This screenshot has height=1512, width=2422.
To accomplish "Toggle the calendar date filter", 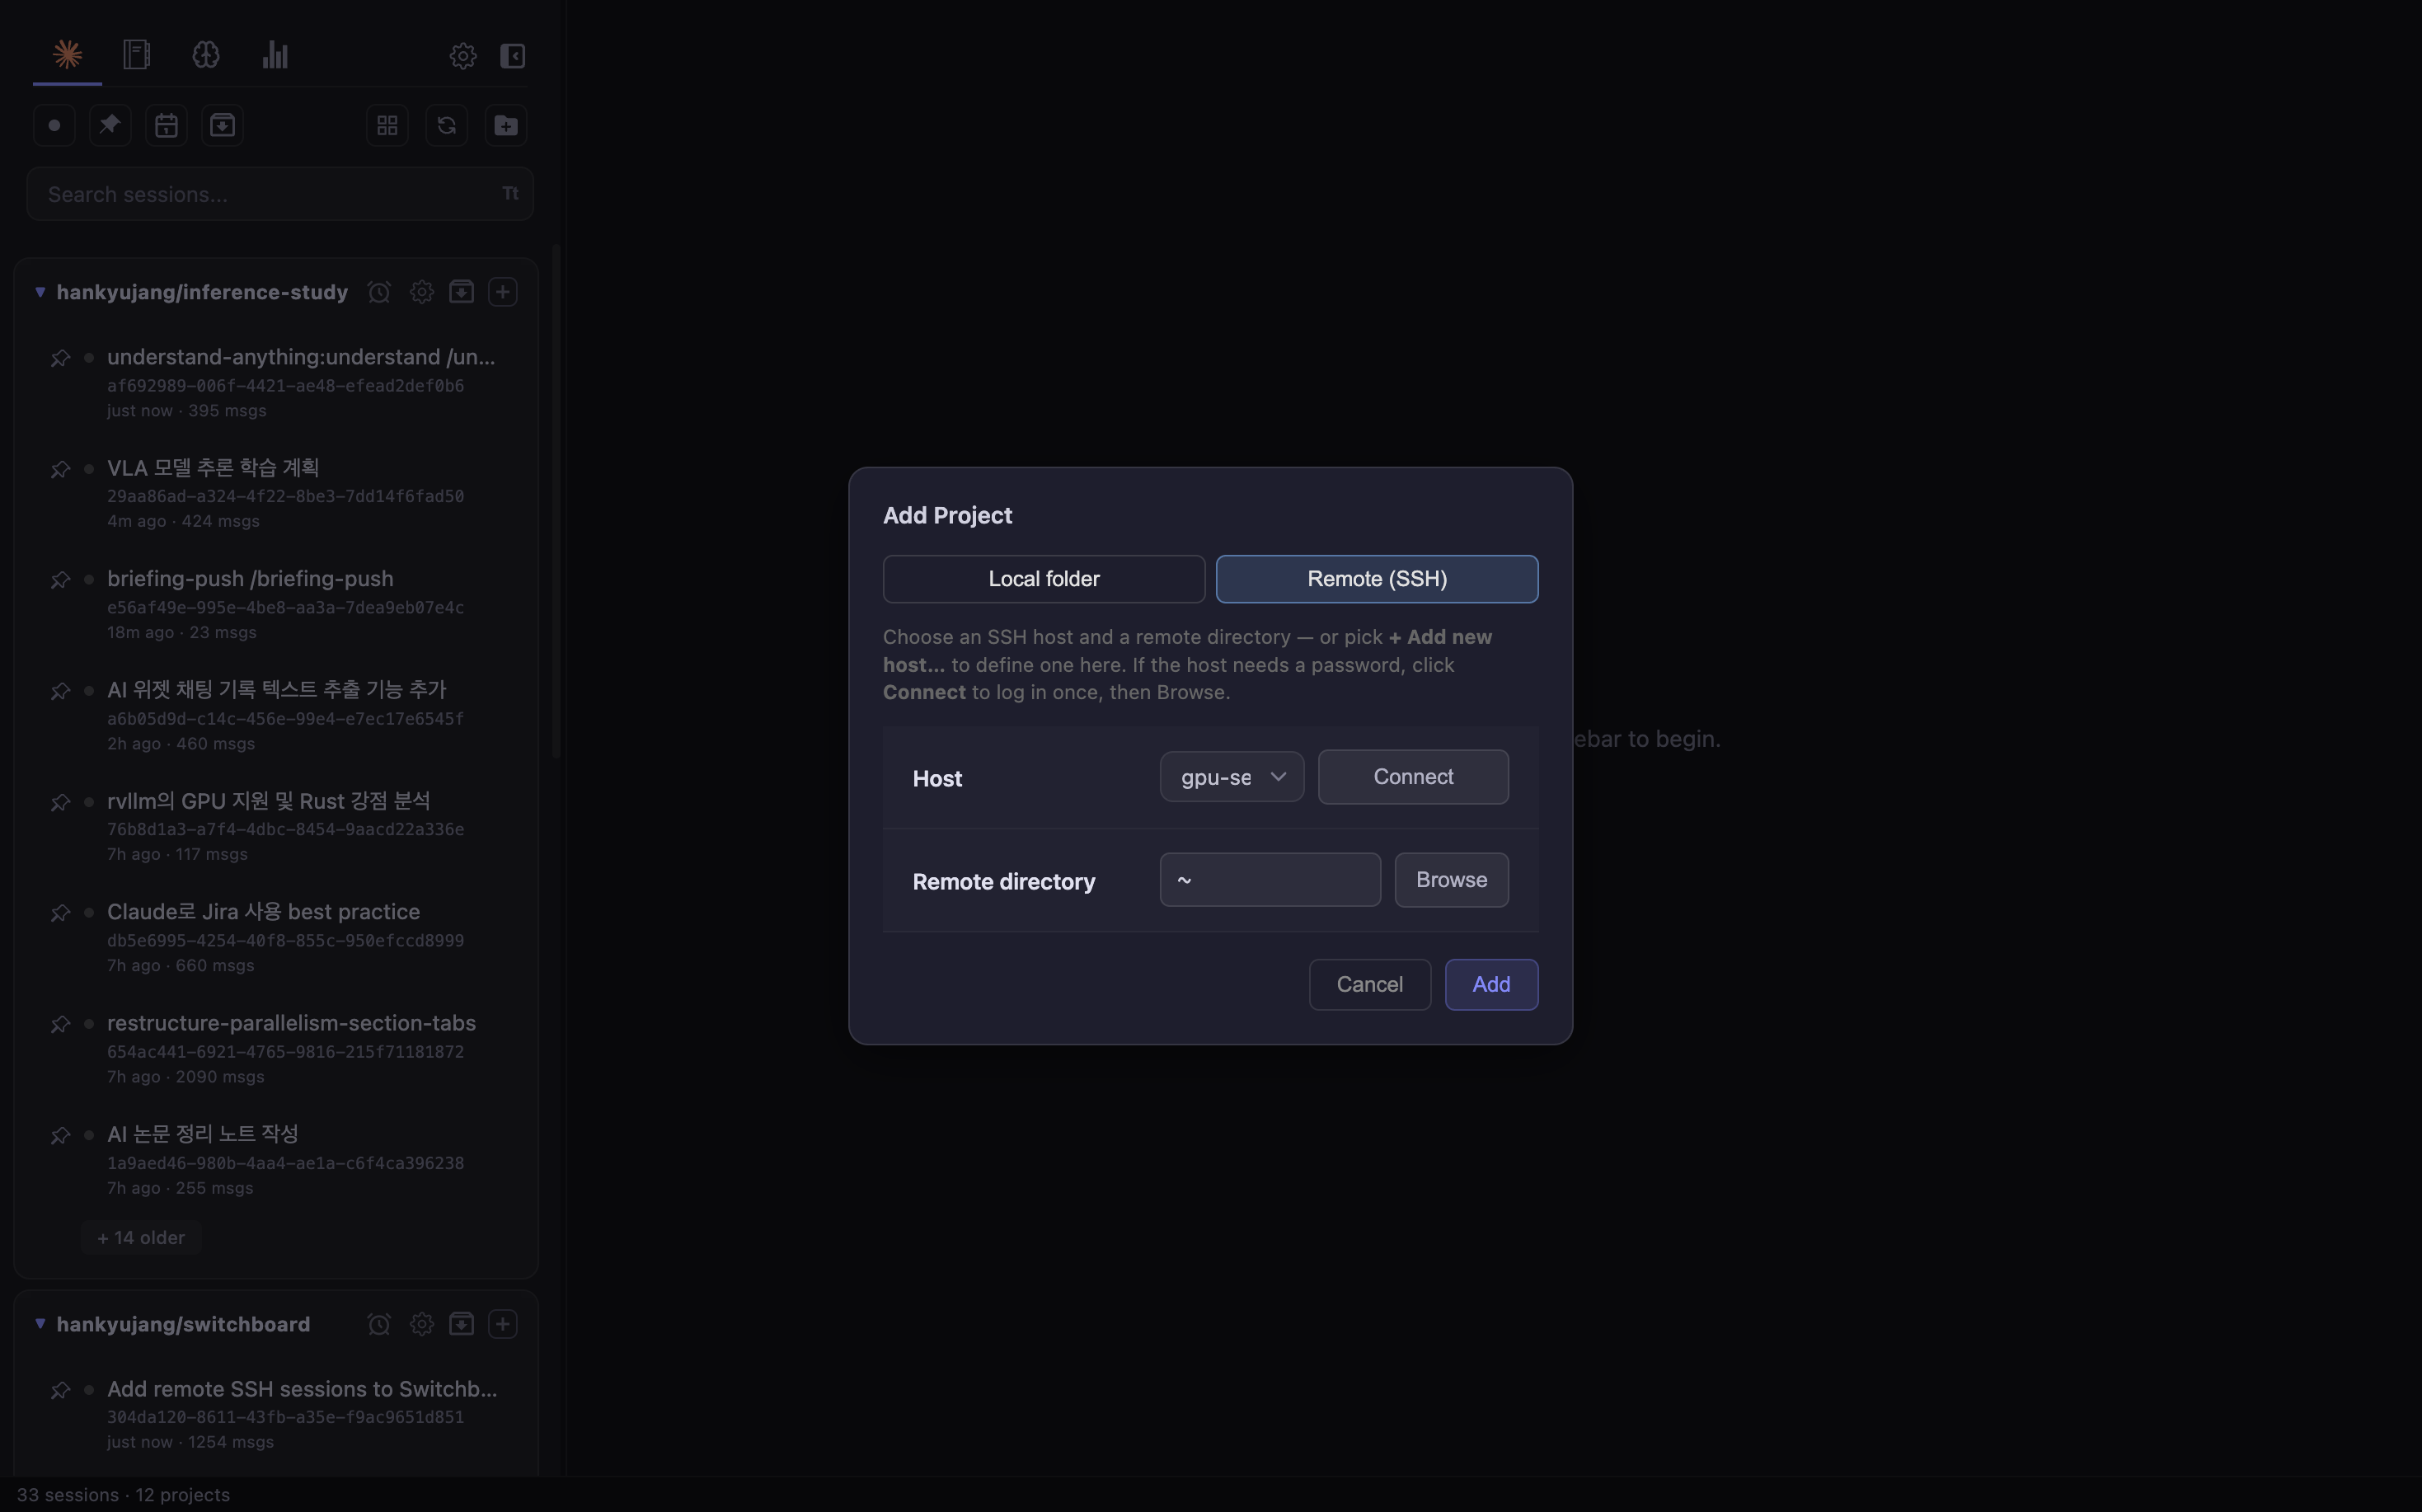I will coord(166,125).
